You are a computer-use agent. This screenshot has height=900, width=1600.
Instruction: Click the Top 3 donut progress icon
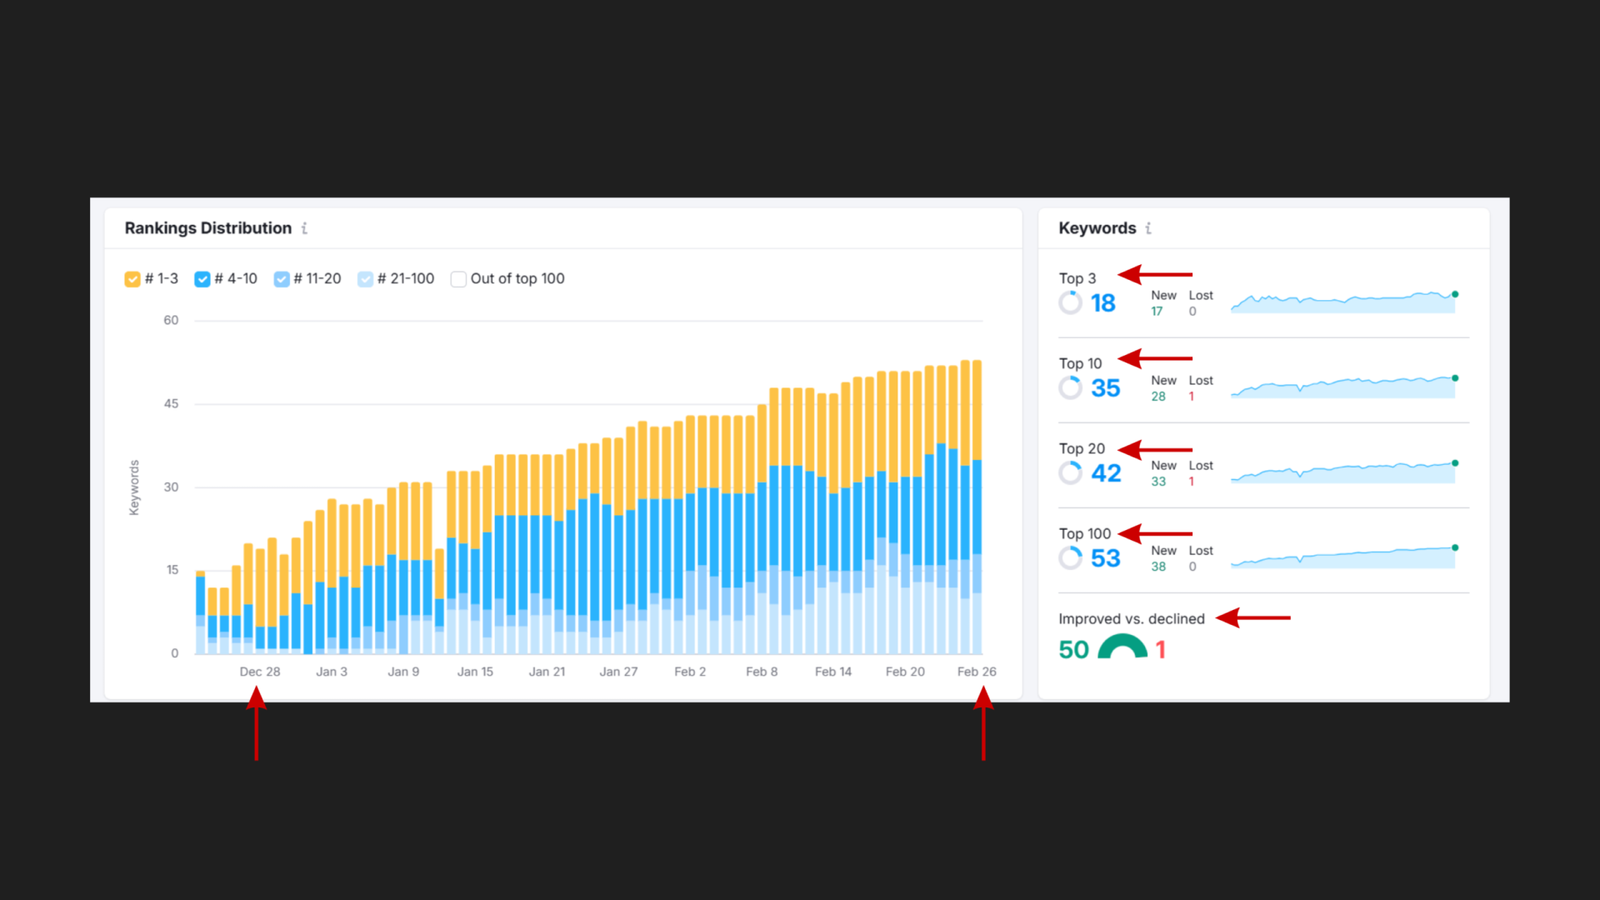pos(1069,302)
